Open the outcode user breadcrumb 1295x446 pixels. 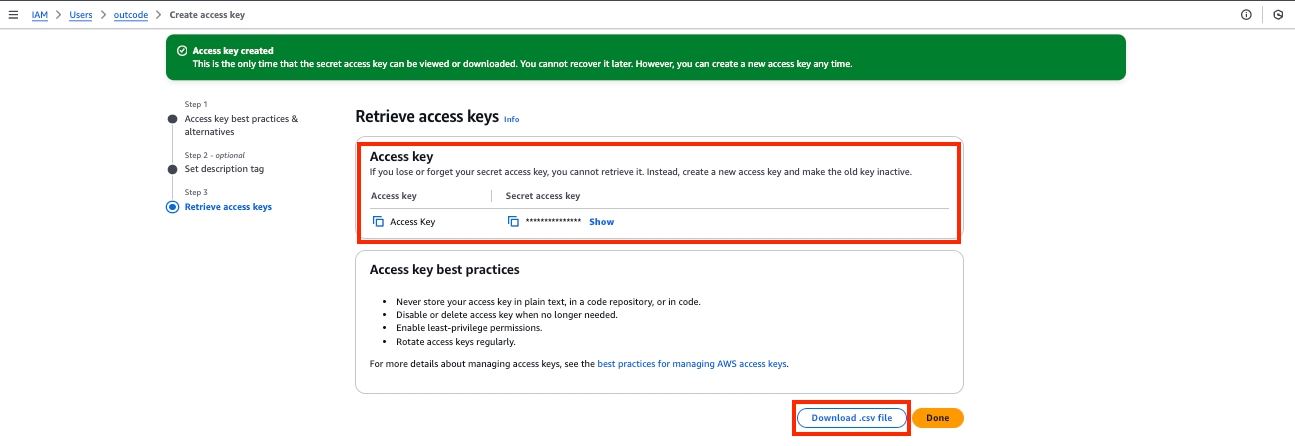pyautogui.click(x=130, y=15)
